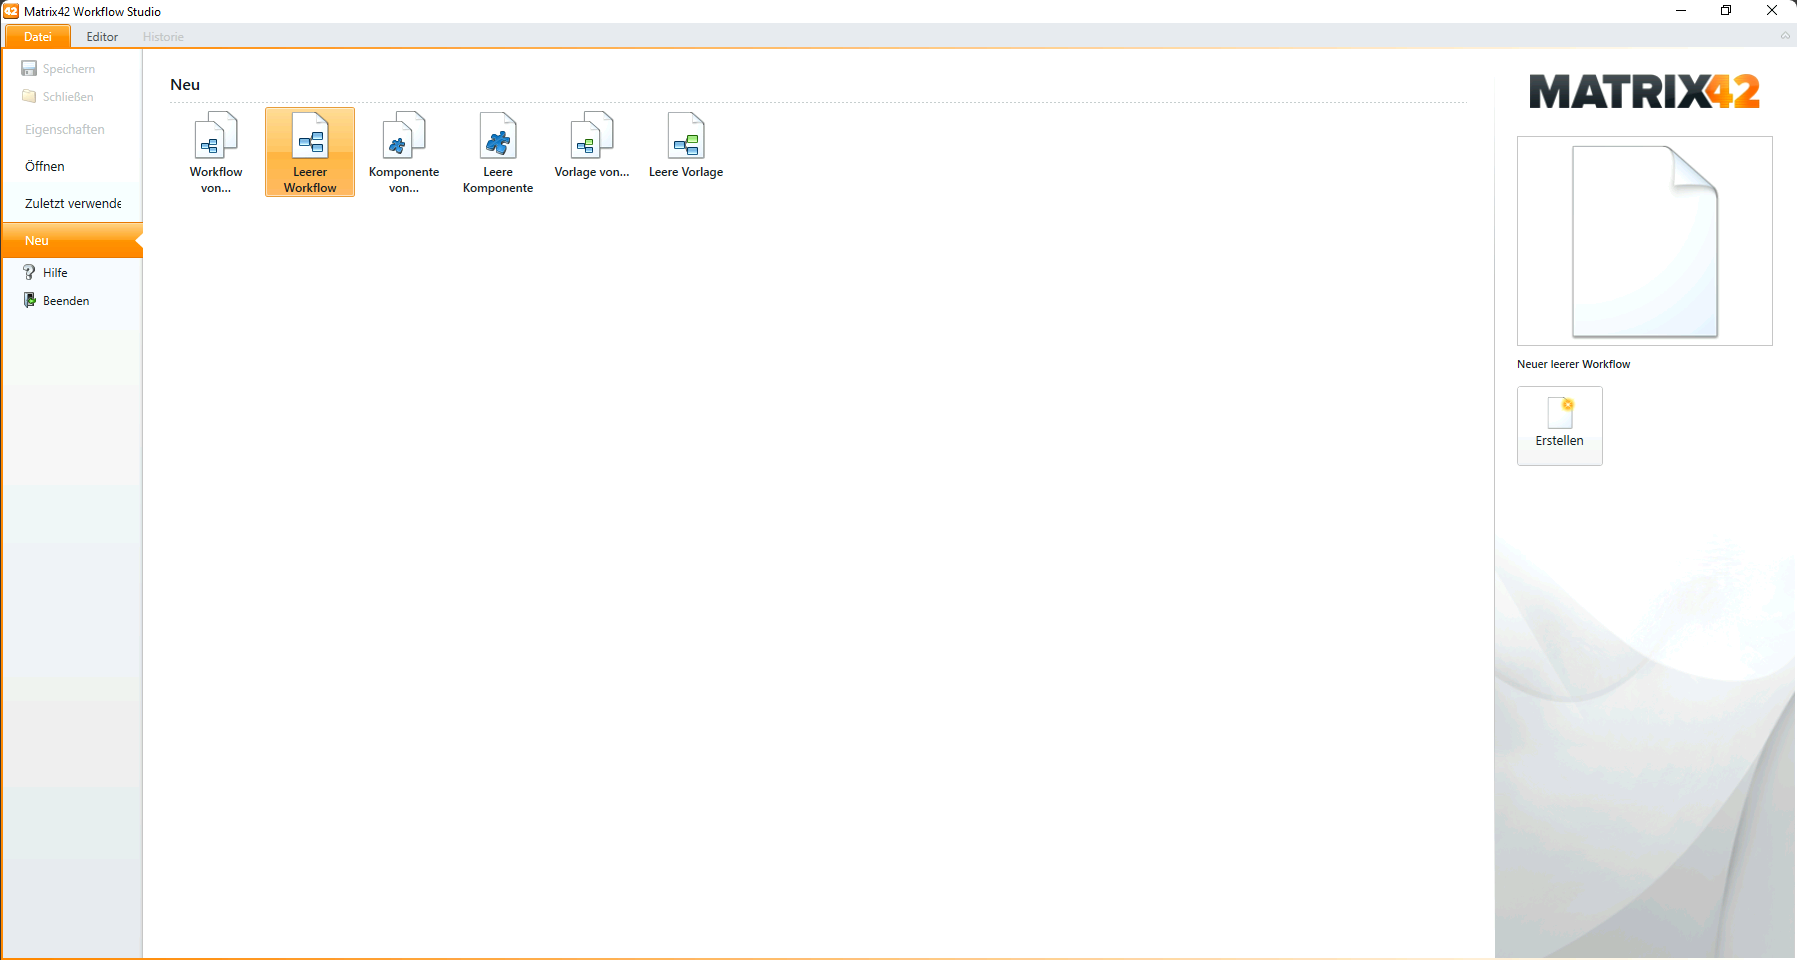Choose the Leerer Workflow icon

(310, 152)
